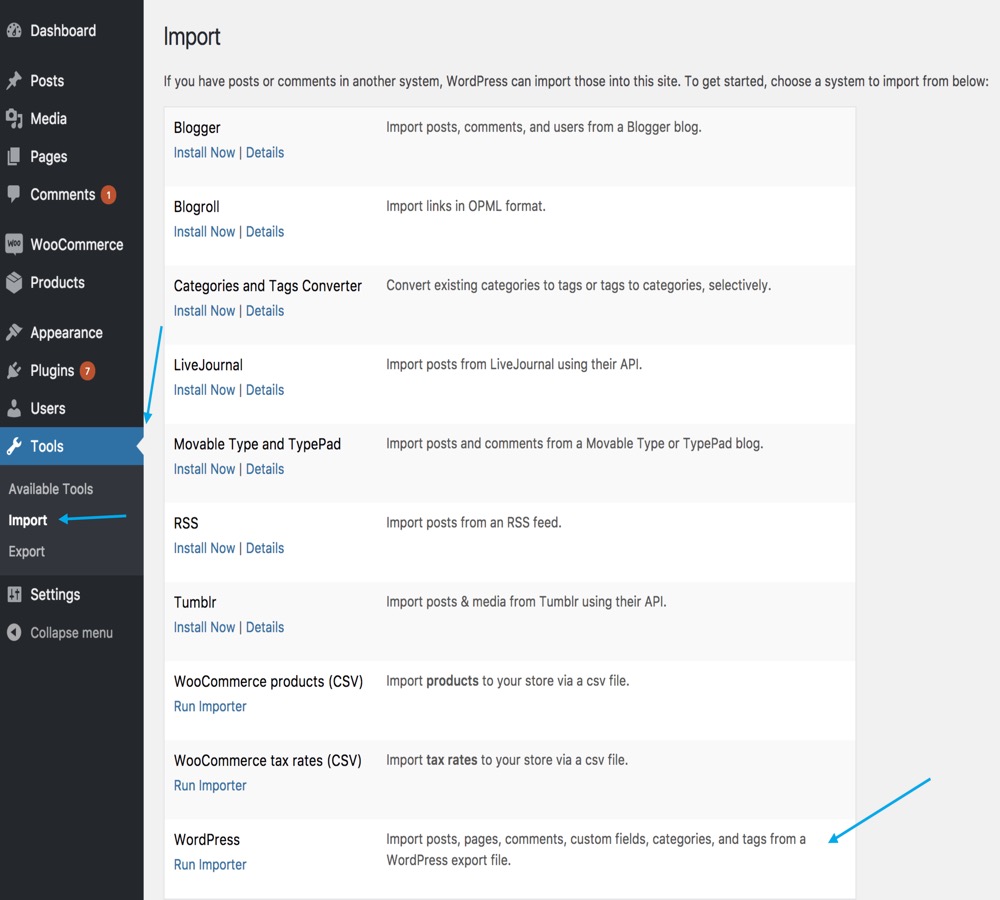Click the Comments count badge
The width and height of the screenshot is (1000, 900).
108,195
